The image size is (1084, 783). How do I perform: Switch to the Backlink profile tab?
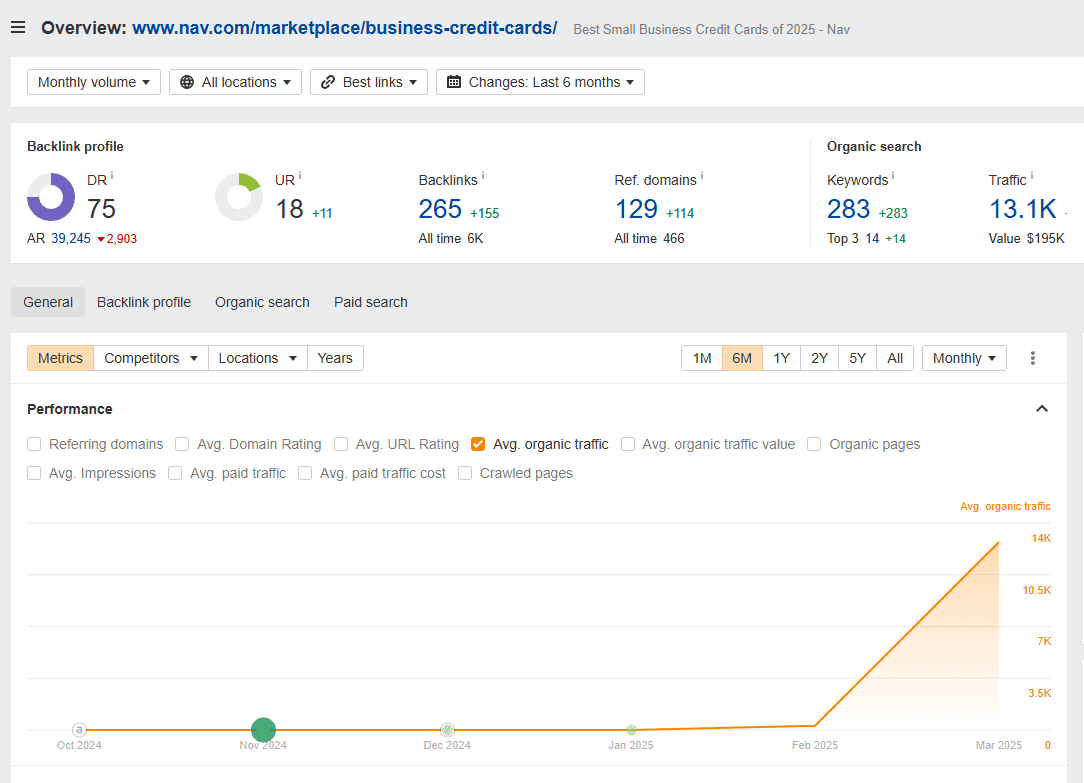pyautogui.click(x=144, y=302)
